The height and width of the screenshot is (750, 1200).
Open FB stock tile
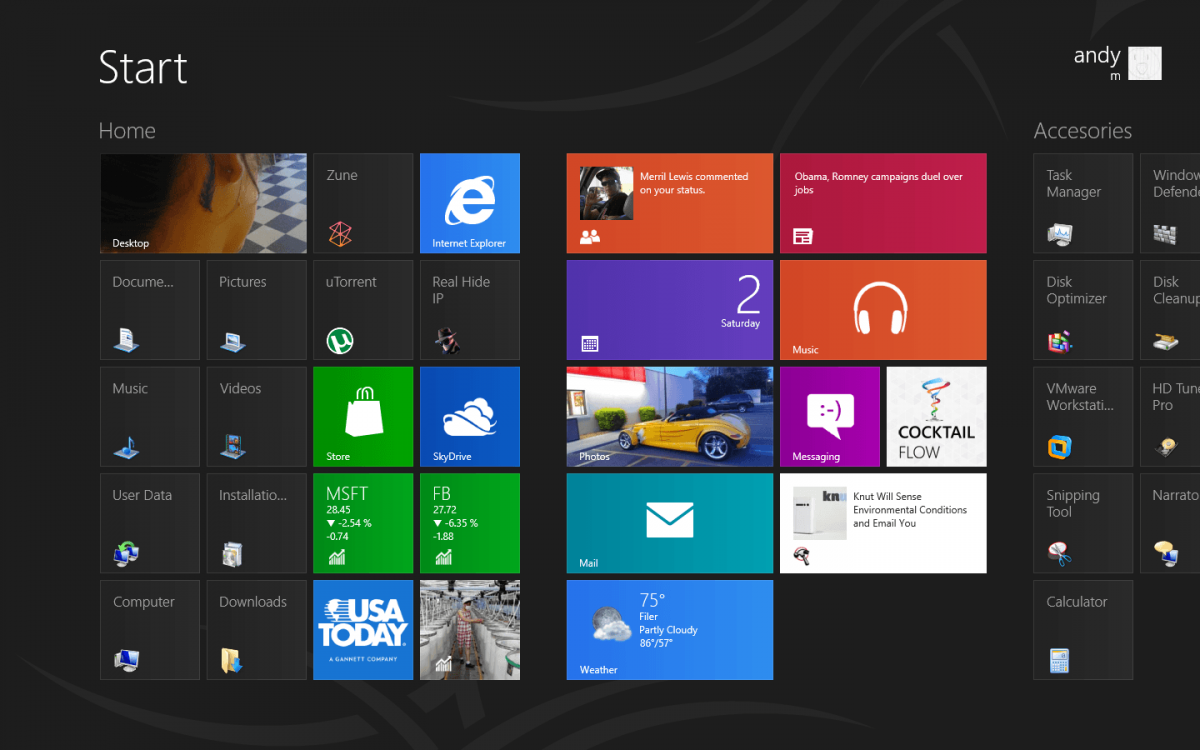point(470,523)
